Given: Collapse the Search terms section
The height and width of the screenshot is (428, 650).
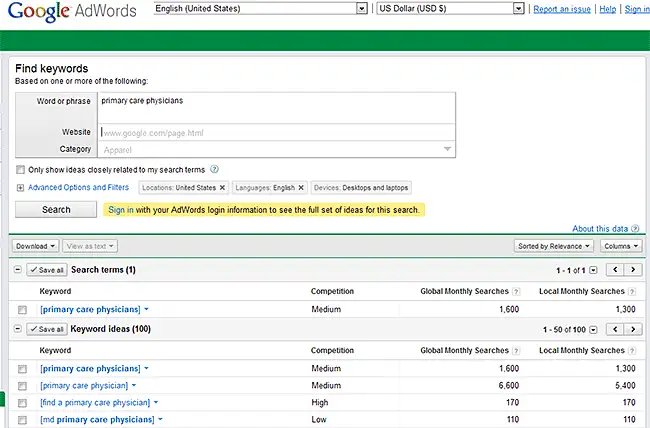Looking at the screenshot, I should pos(17,270).
